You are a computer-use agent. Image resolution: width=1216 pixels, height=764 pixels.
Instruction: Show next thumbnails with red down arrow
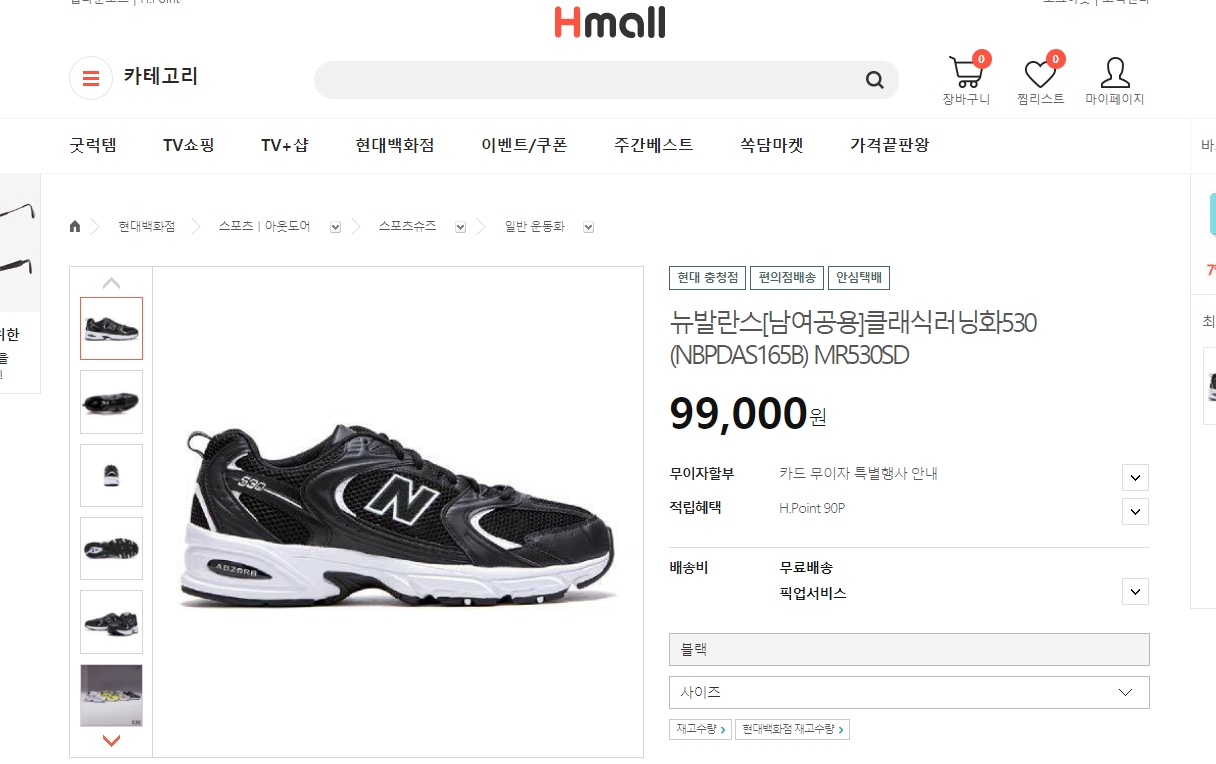click(x=111, y=741)
